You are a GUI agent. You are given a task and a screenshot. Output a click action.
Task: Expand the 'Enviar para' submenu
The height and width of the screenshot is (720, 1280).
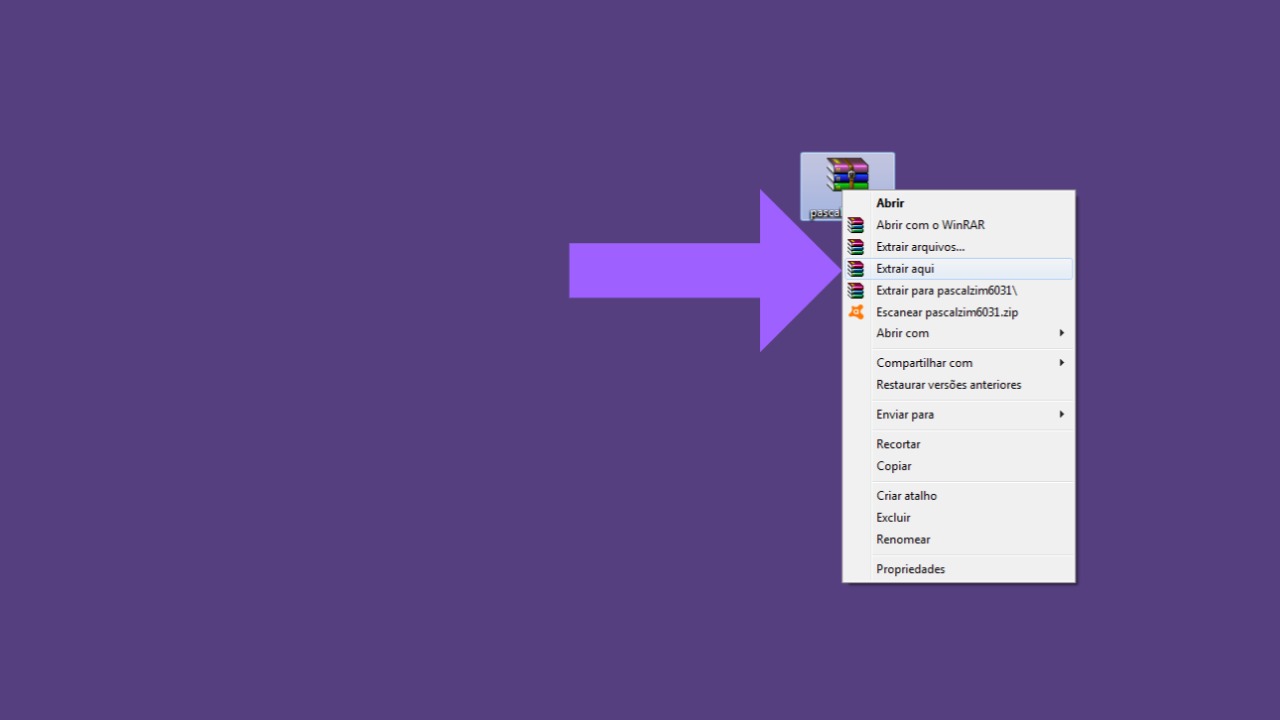click(x=940, y=414)
